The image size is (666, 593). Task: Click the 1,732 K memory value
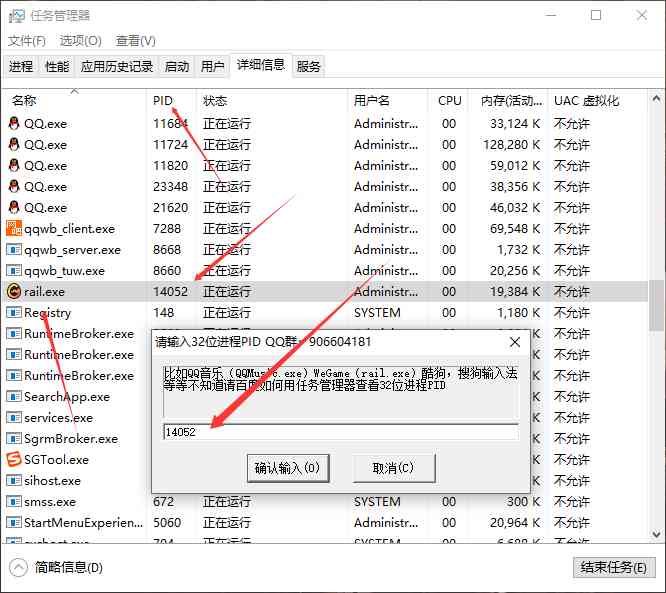pyautogui.click(x=519, y=249)
